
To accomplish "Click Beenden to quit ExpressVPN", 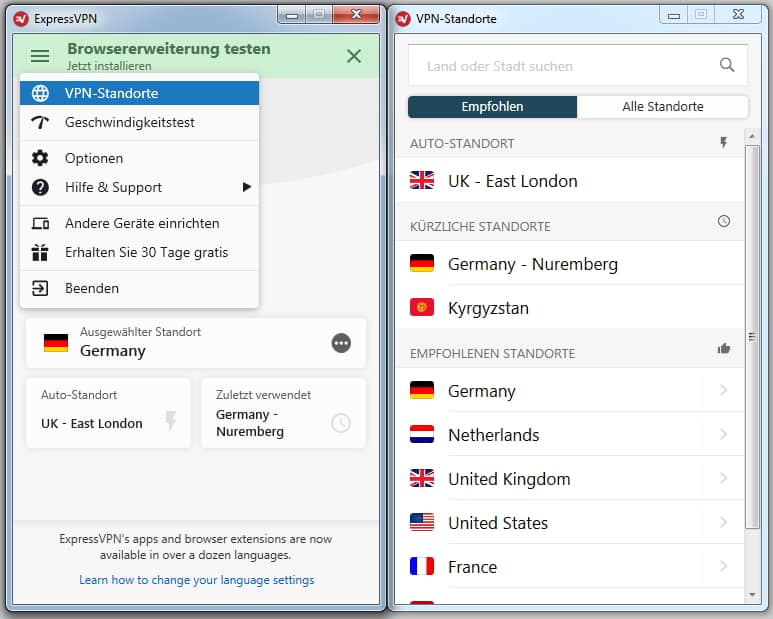I will (x=140, y=288).
